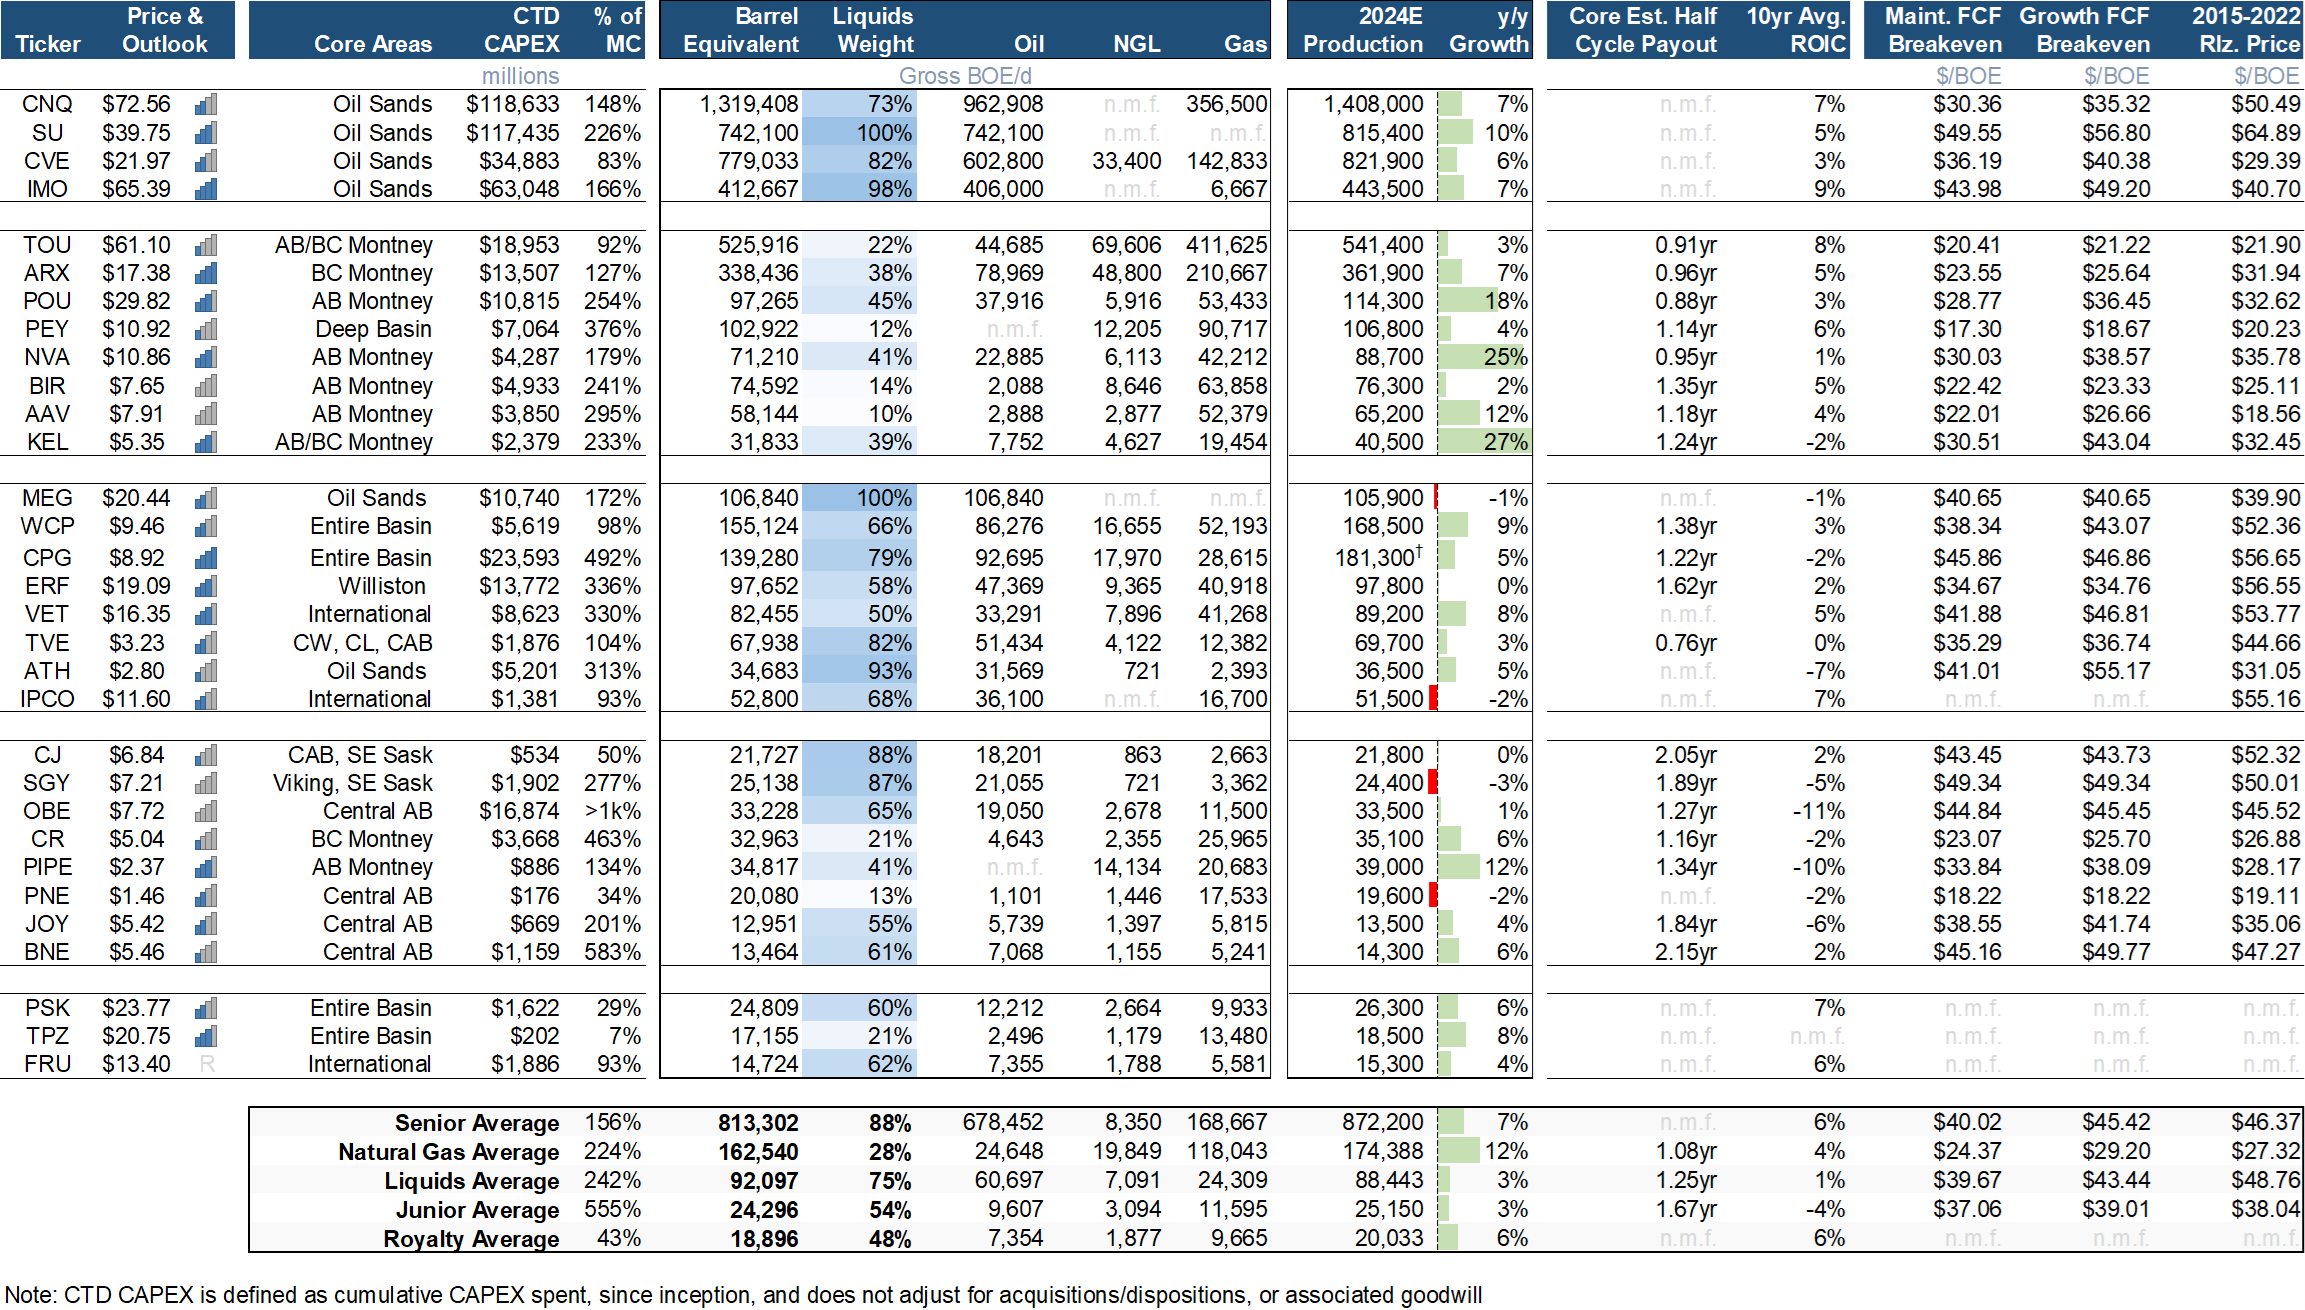The width and height of the screenshot is (2305, 1310).
Task: Click the CTD CAPEX footnote text
Action: click(743, 1295)
